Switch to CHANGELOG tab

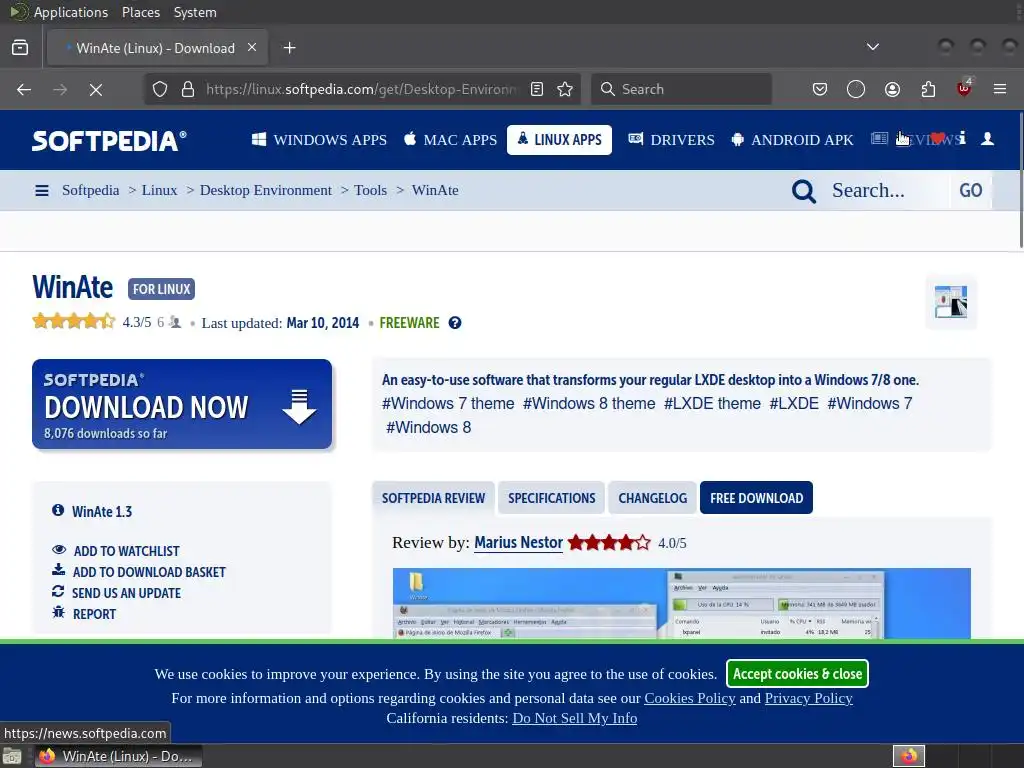tap(652, 498)
